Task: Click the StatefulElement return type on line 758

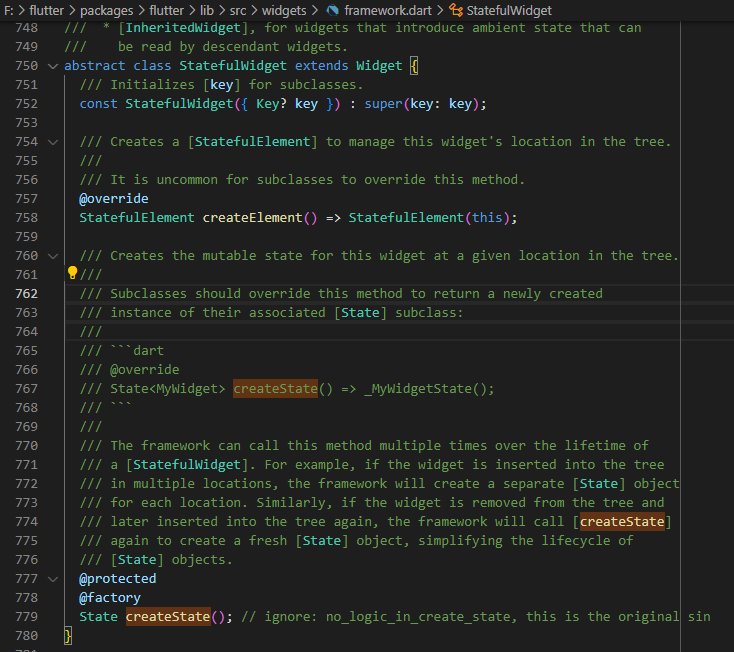Action: 137,218
